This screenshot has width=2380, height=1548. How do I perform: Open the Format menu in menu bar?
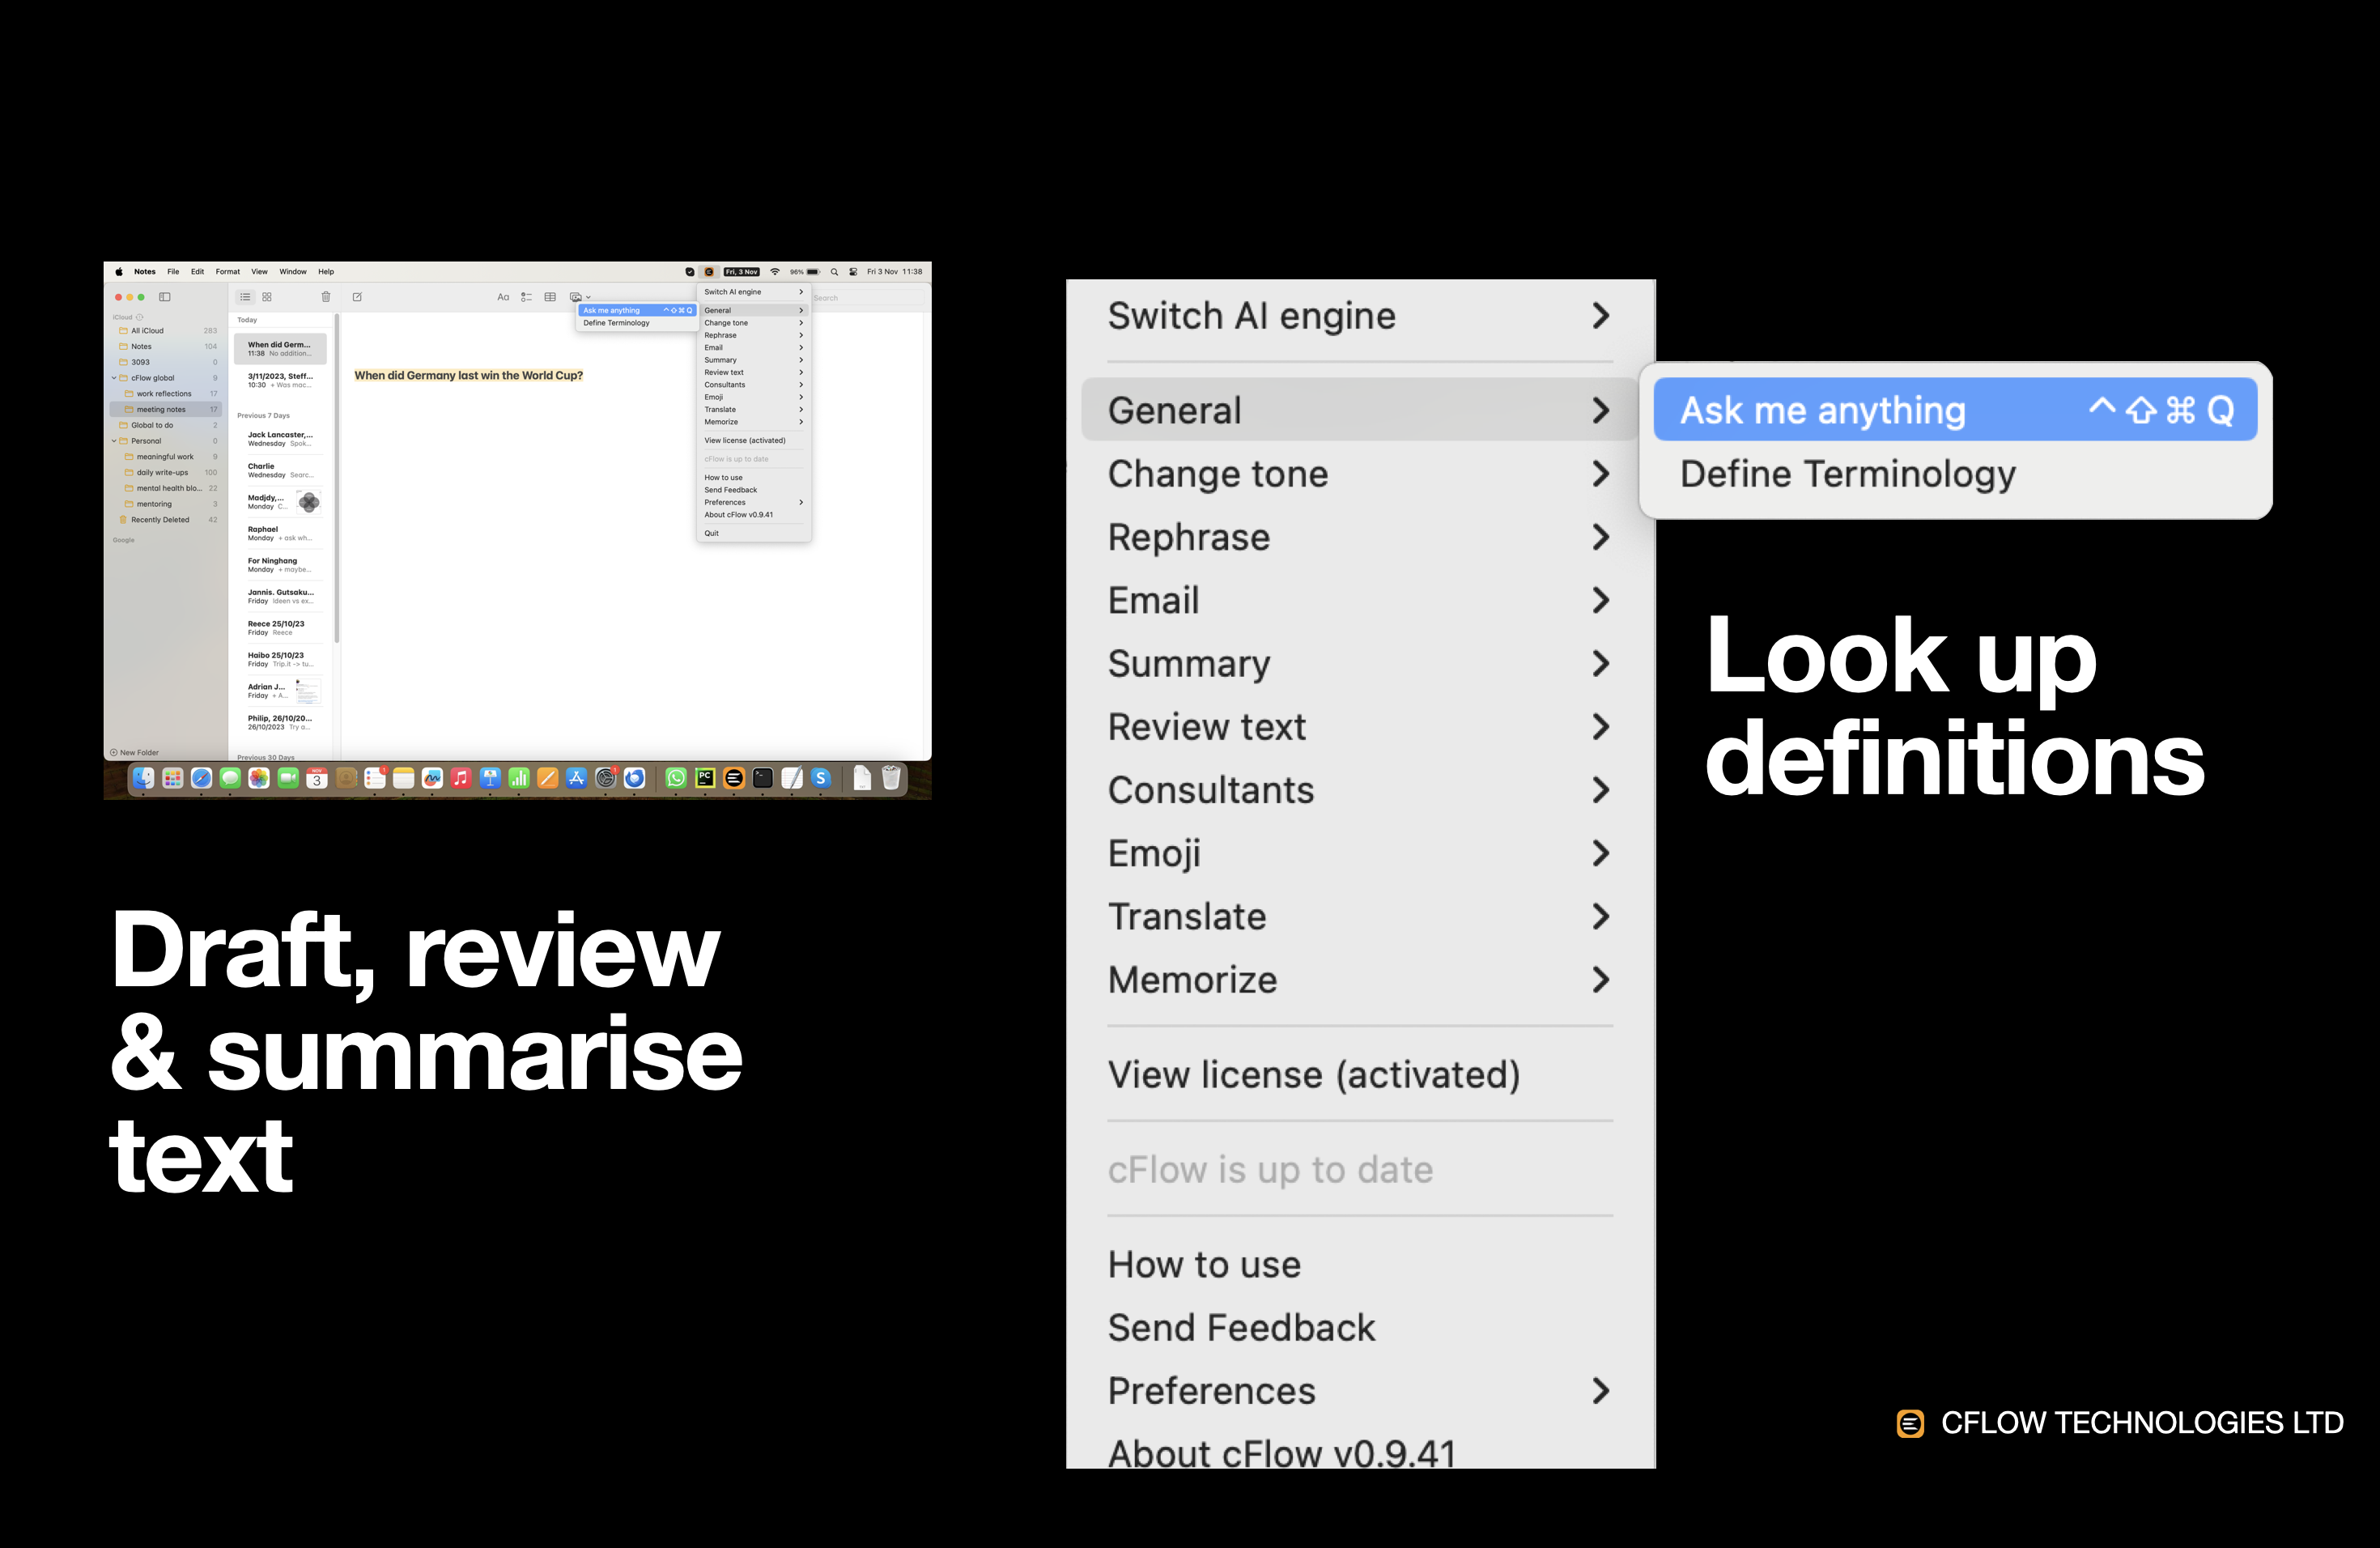click(x=227, y=272)
